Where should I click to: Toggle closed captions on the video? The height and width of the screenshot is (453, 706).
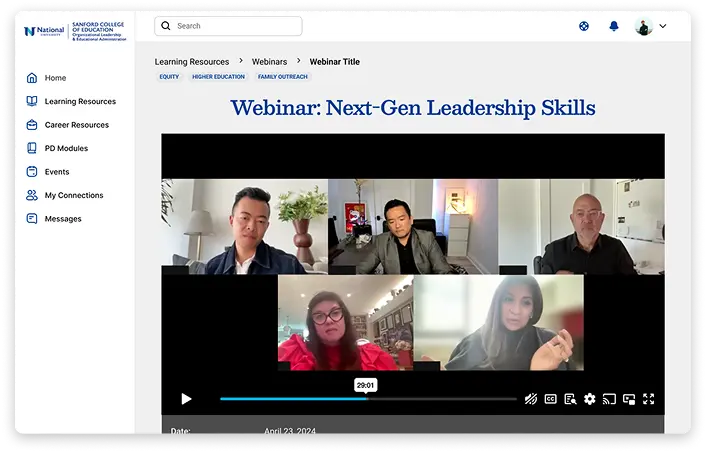coord(550,399)
